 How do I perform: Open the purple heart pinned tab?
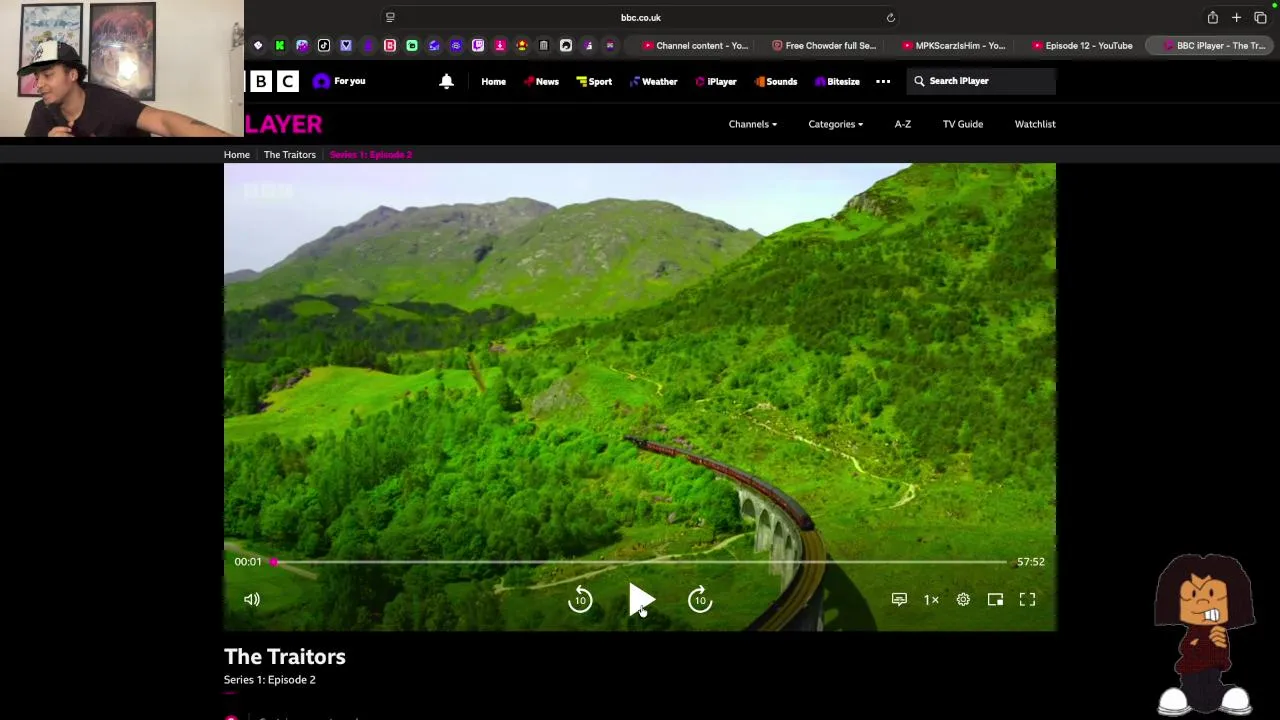(346, 45)
